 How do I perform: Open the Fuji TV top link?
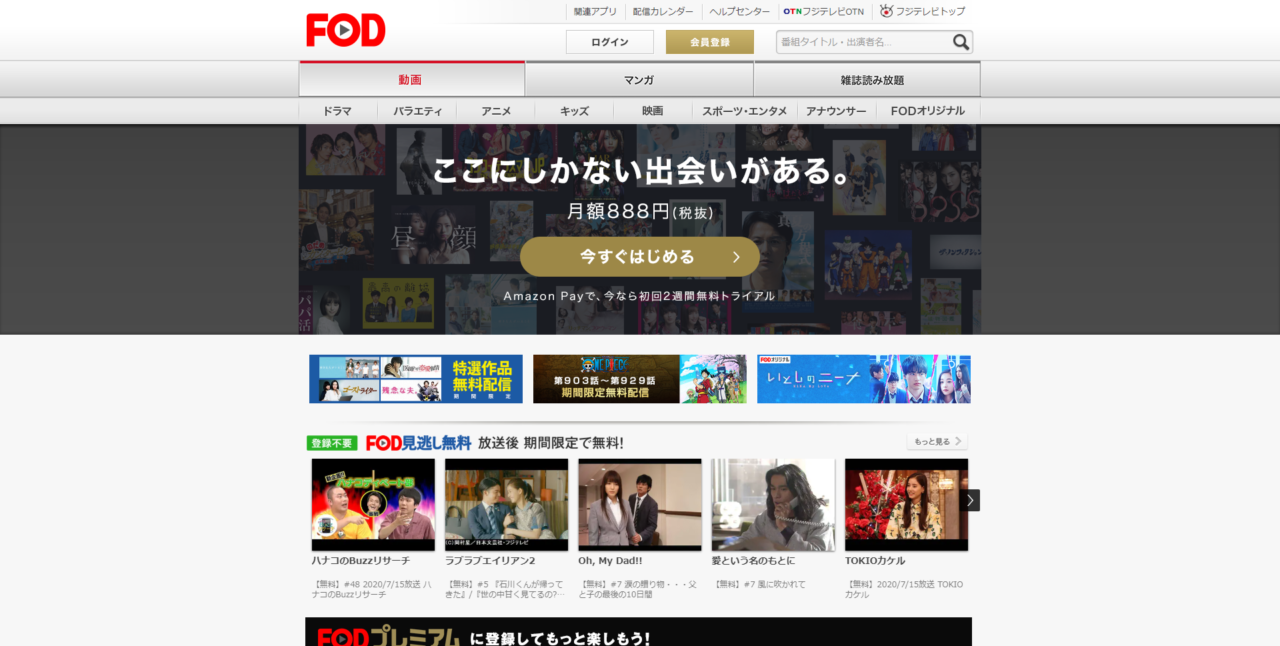click(x=922, y=12)
